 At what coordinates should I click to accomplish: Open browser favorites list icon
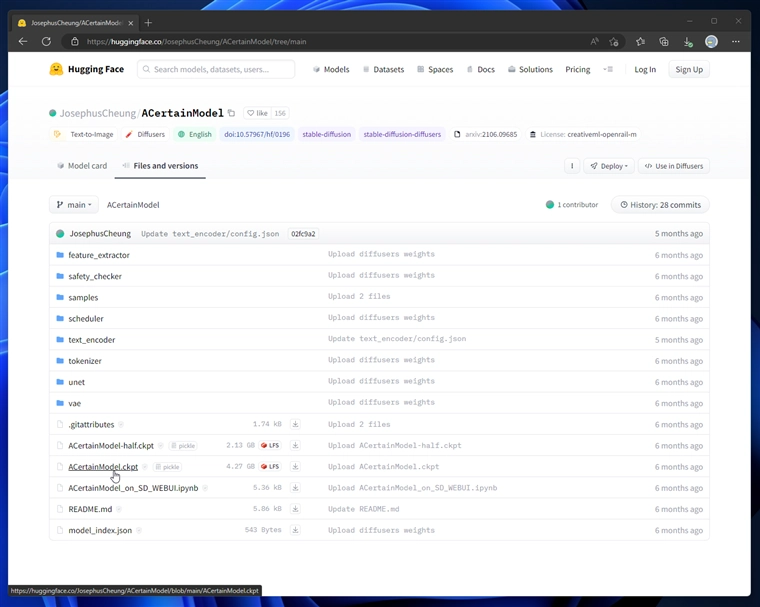640,42
